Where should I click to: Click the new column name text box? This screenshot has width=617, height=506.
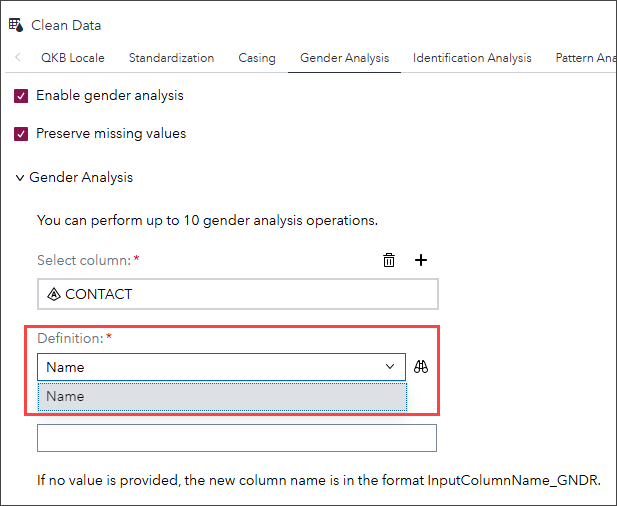coord(237,438)
